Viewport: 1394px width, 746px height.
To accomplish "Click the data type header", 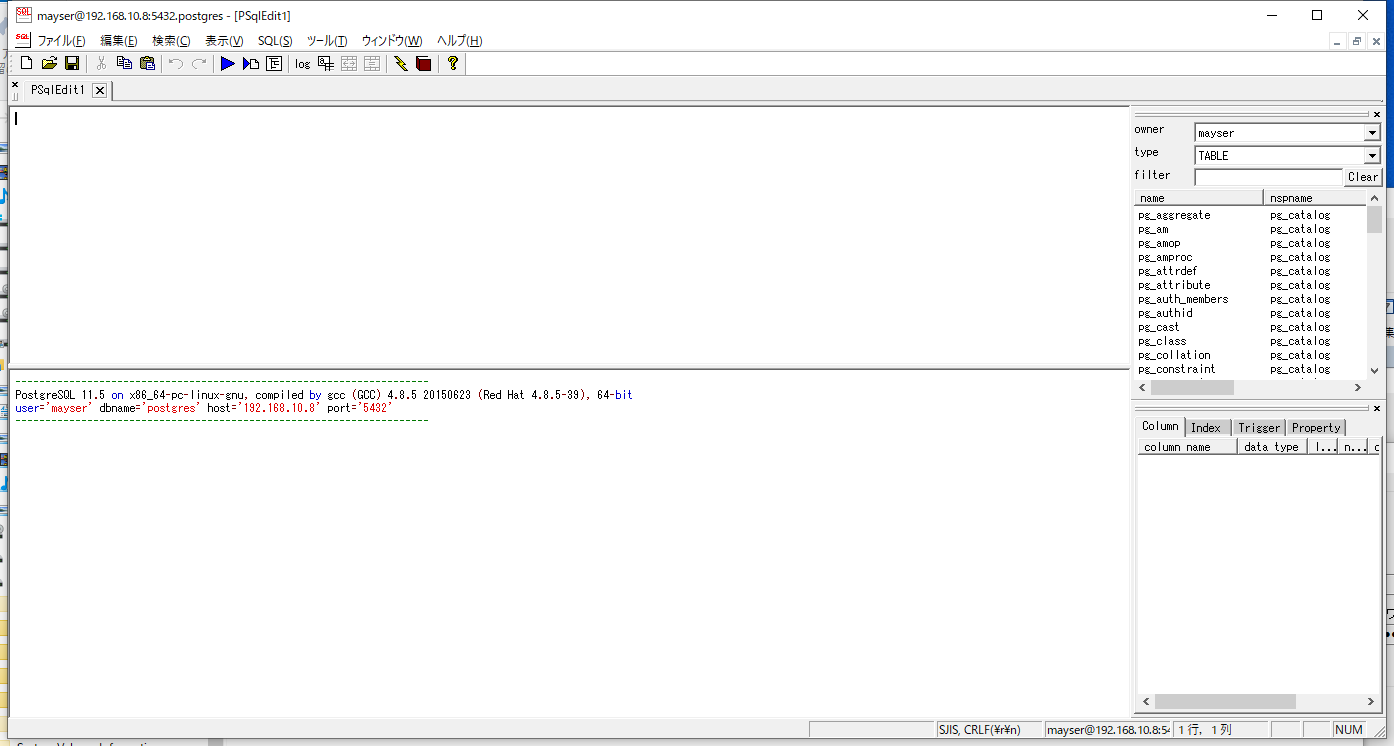I will coord(1272,447).
